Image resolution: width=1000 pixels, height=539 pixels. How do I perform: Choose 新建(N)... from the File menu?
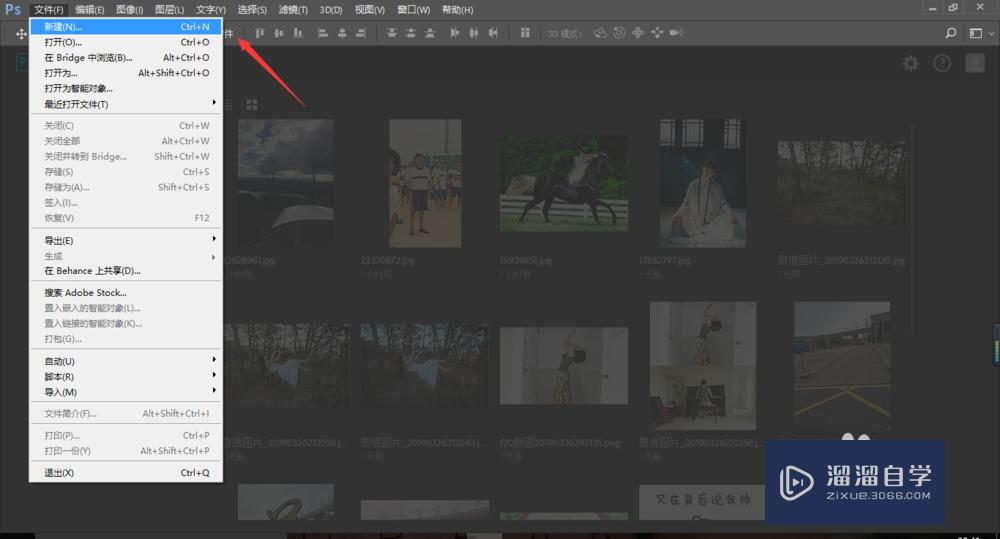pos(126,27)
